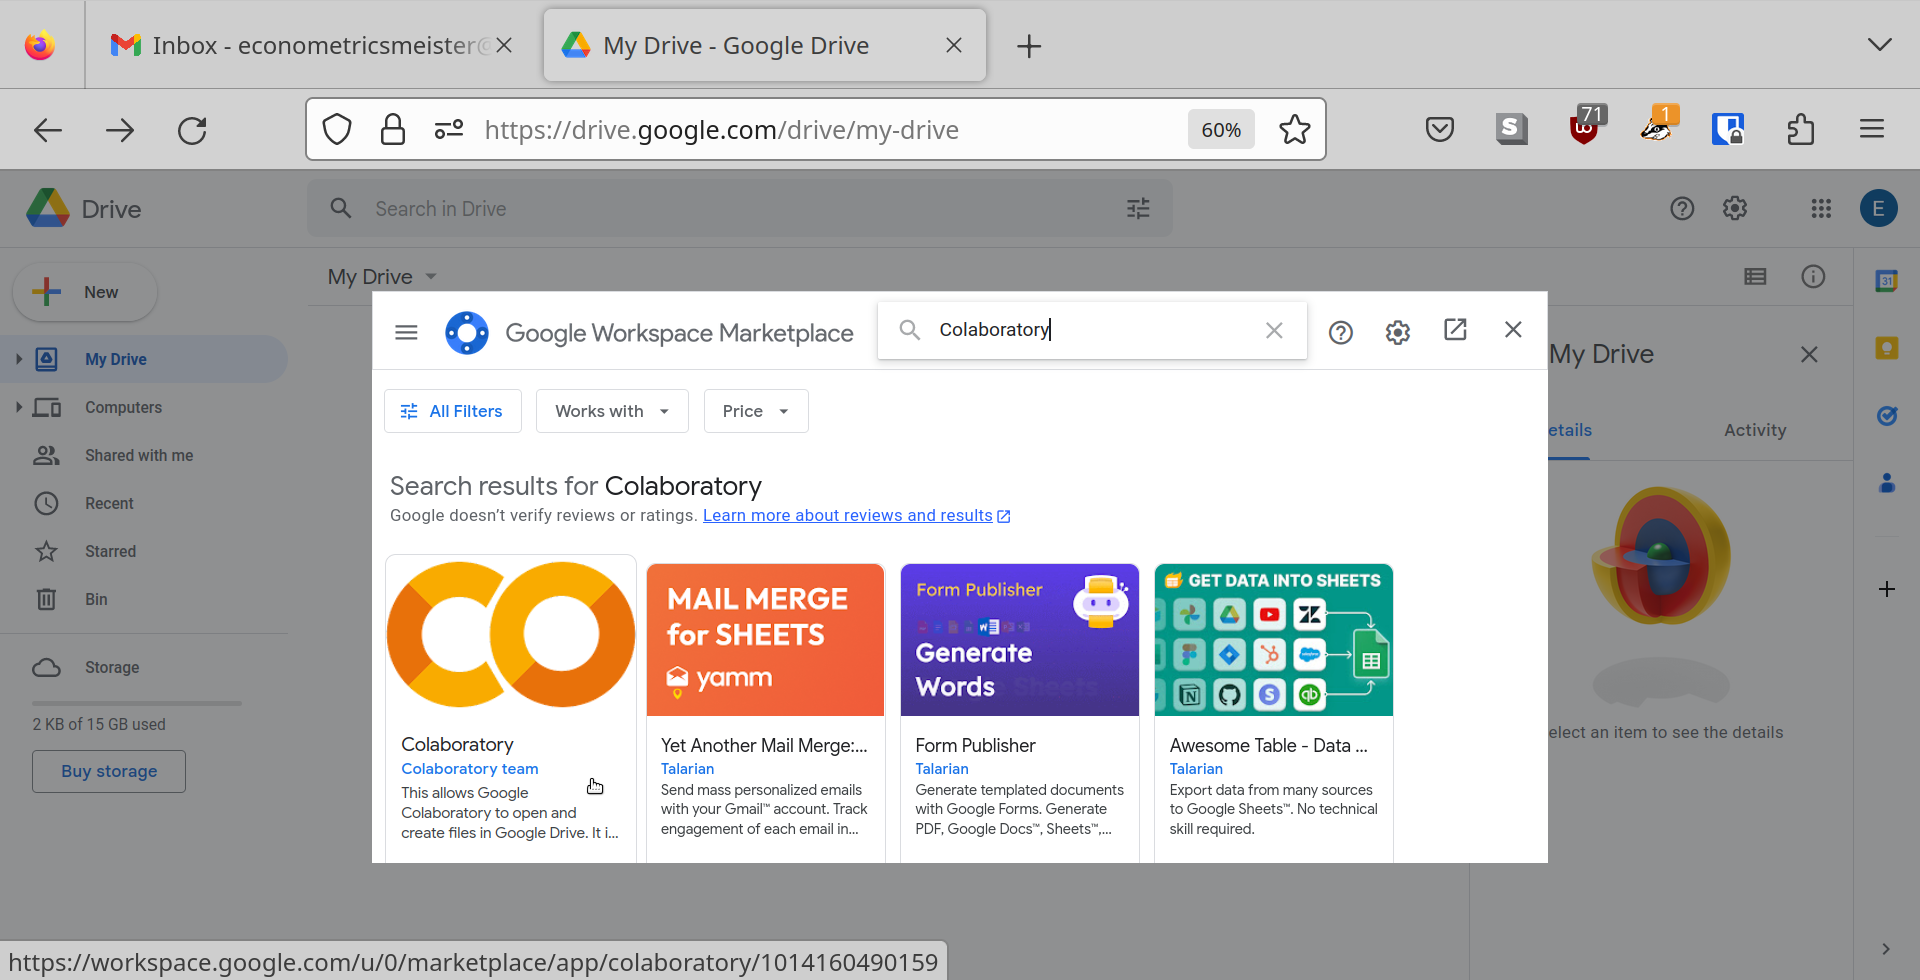Close the My Drive details panel
This screenshot has height=980, width=1920.
[x=1809, y=354]
